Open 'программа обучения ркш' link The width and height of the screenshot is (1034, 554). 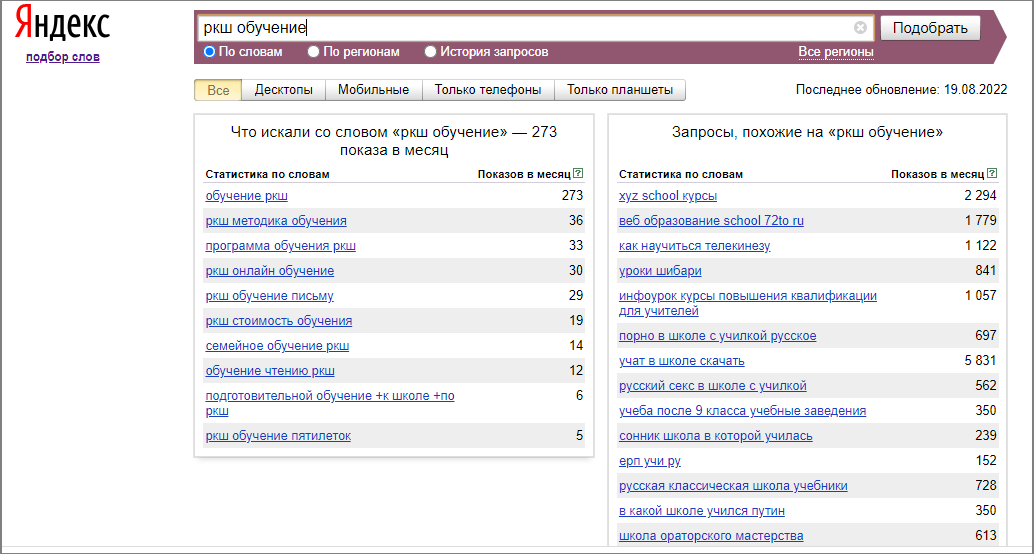coord(281,246)
